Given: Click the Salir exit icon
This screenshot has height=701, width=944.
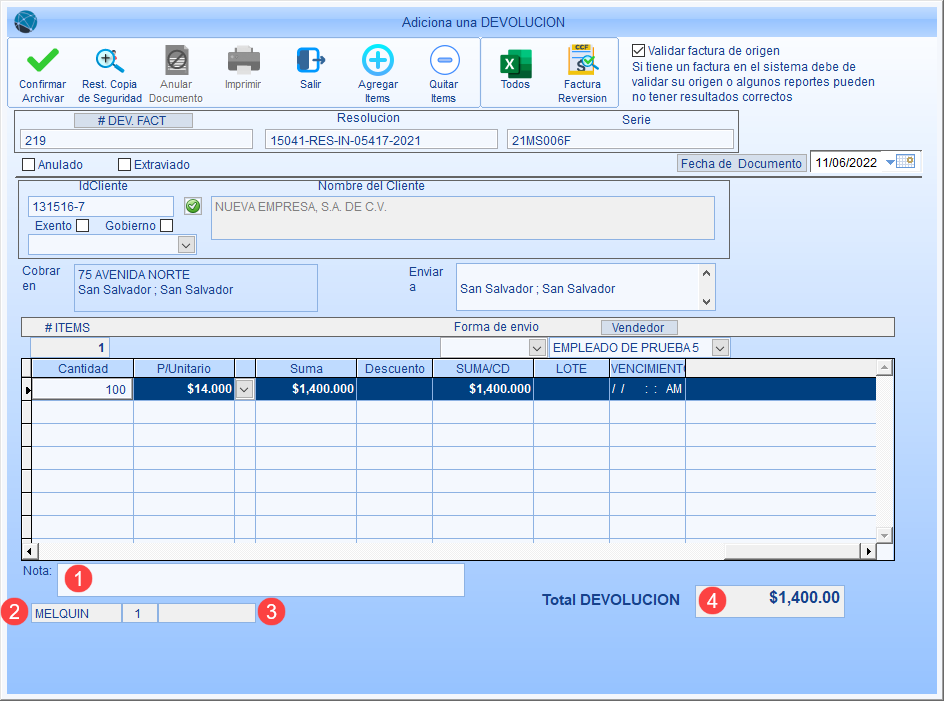Looking at the screenshot, I should point(311,60).
